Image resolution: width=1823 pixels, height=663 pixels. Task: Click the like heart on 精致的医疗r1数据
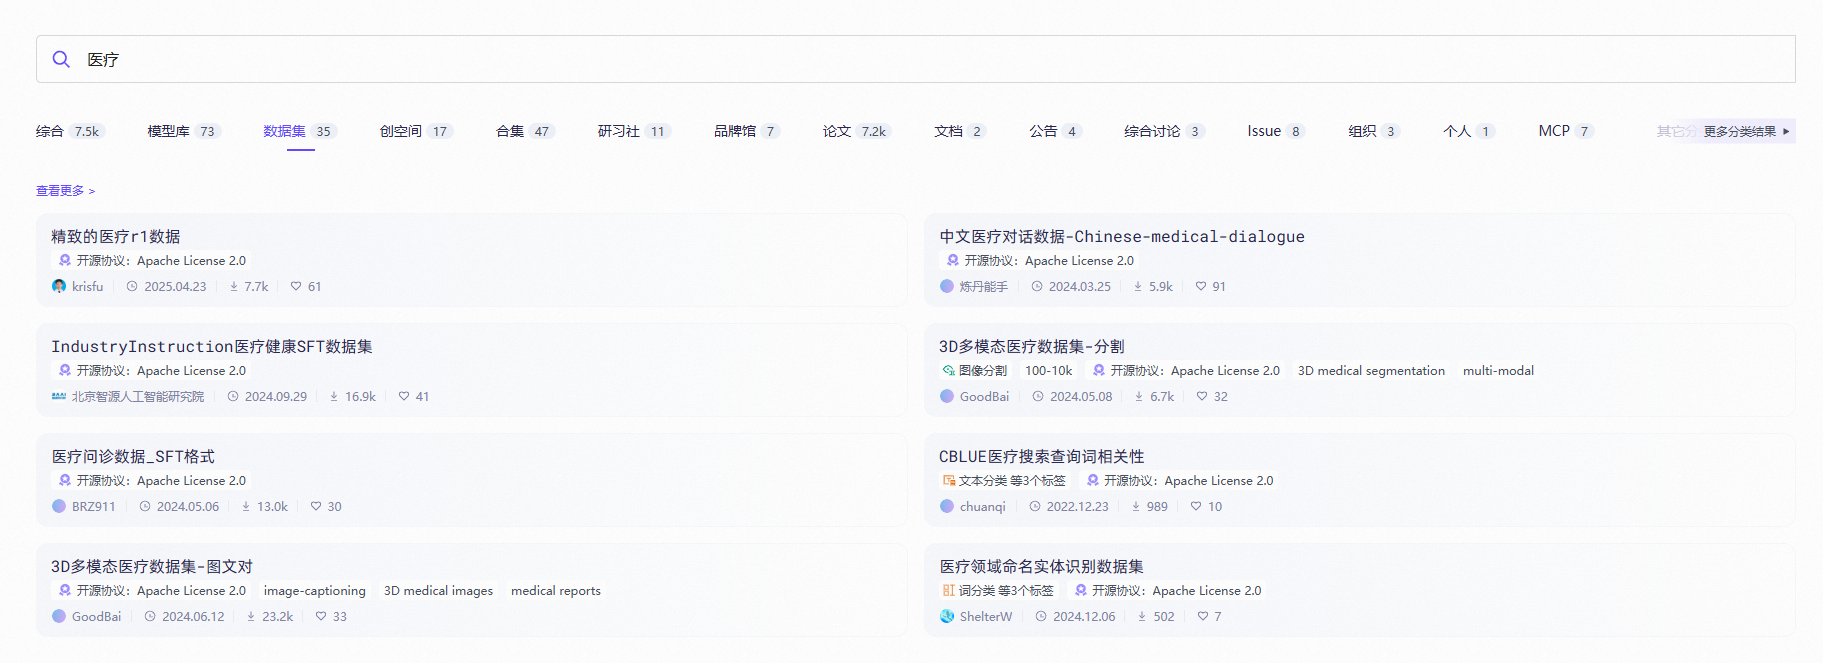click(296, 286)
